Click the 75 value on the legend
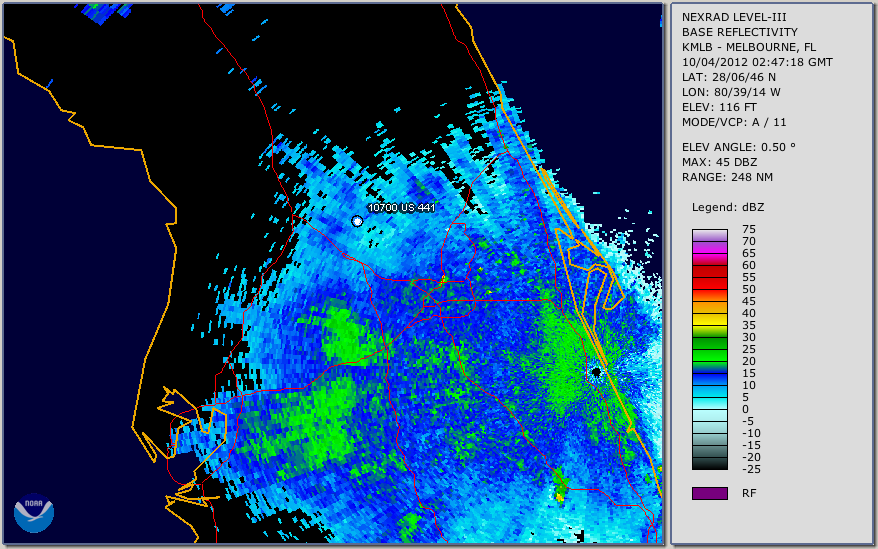Image resolution: width=878 pixels, height=549 pixels. pyautogui.click(x=749, y=229)
